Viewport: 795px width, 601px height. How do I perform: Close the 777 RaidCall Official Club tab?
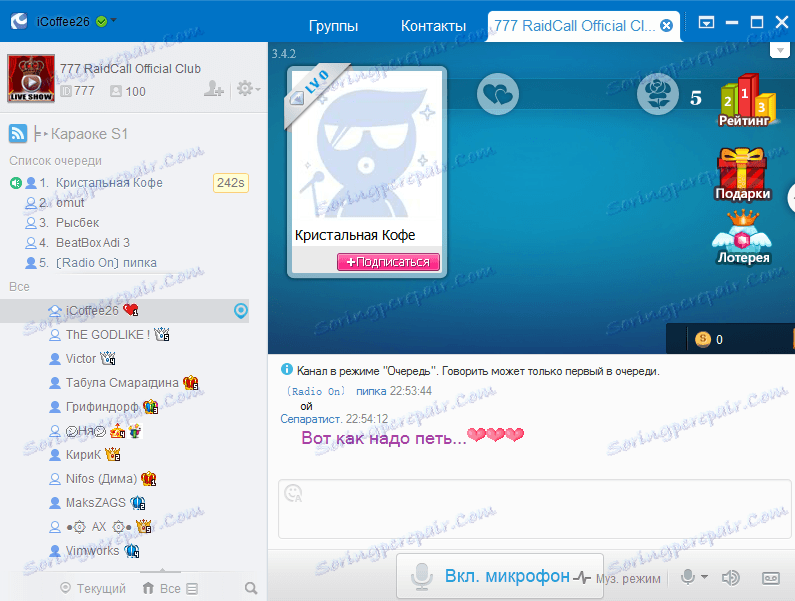[667, 25]
